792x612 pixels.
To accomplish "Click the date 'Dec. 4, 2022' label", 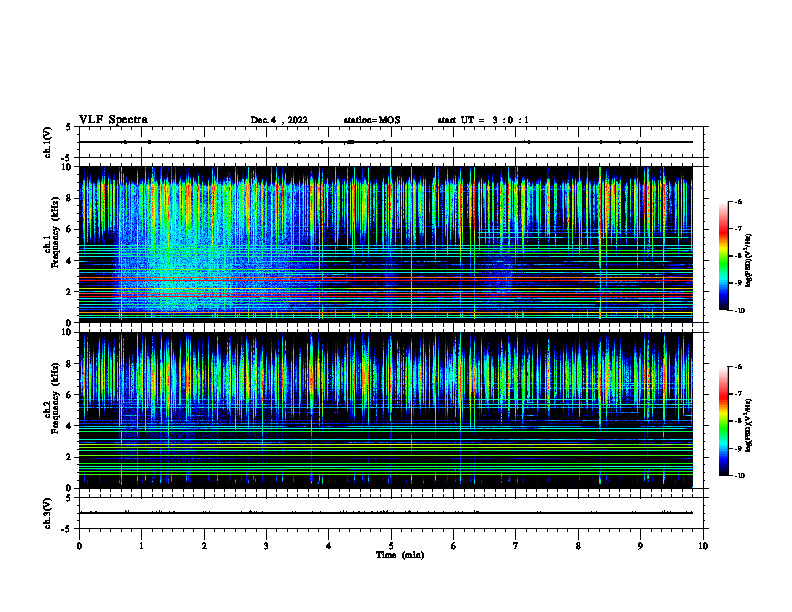I will click(x=279, y=120).
